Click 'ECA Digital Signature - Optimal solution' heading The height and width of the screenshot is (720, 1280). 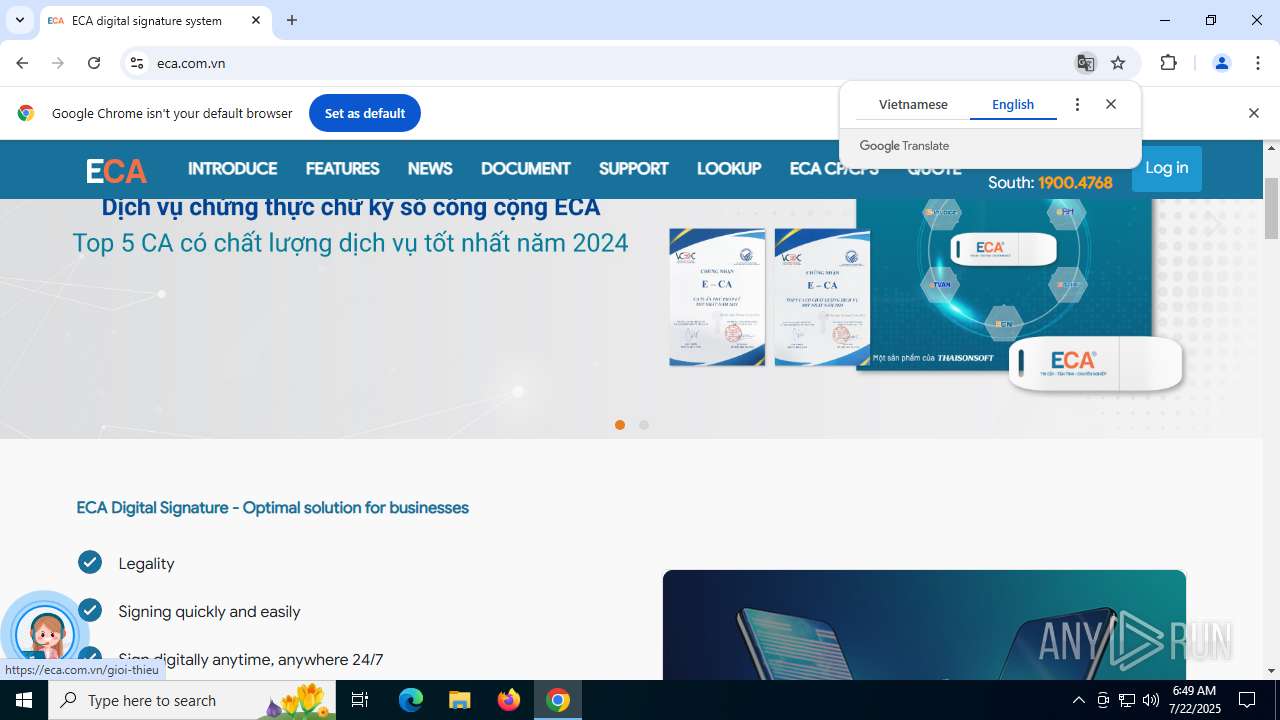pos(272,508)
